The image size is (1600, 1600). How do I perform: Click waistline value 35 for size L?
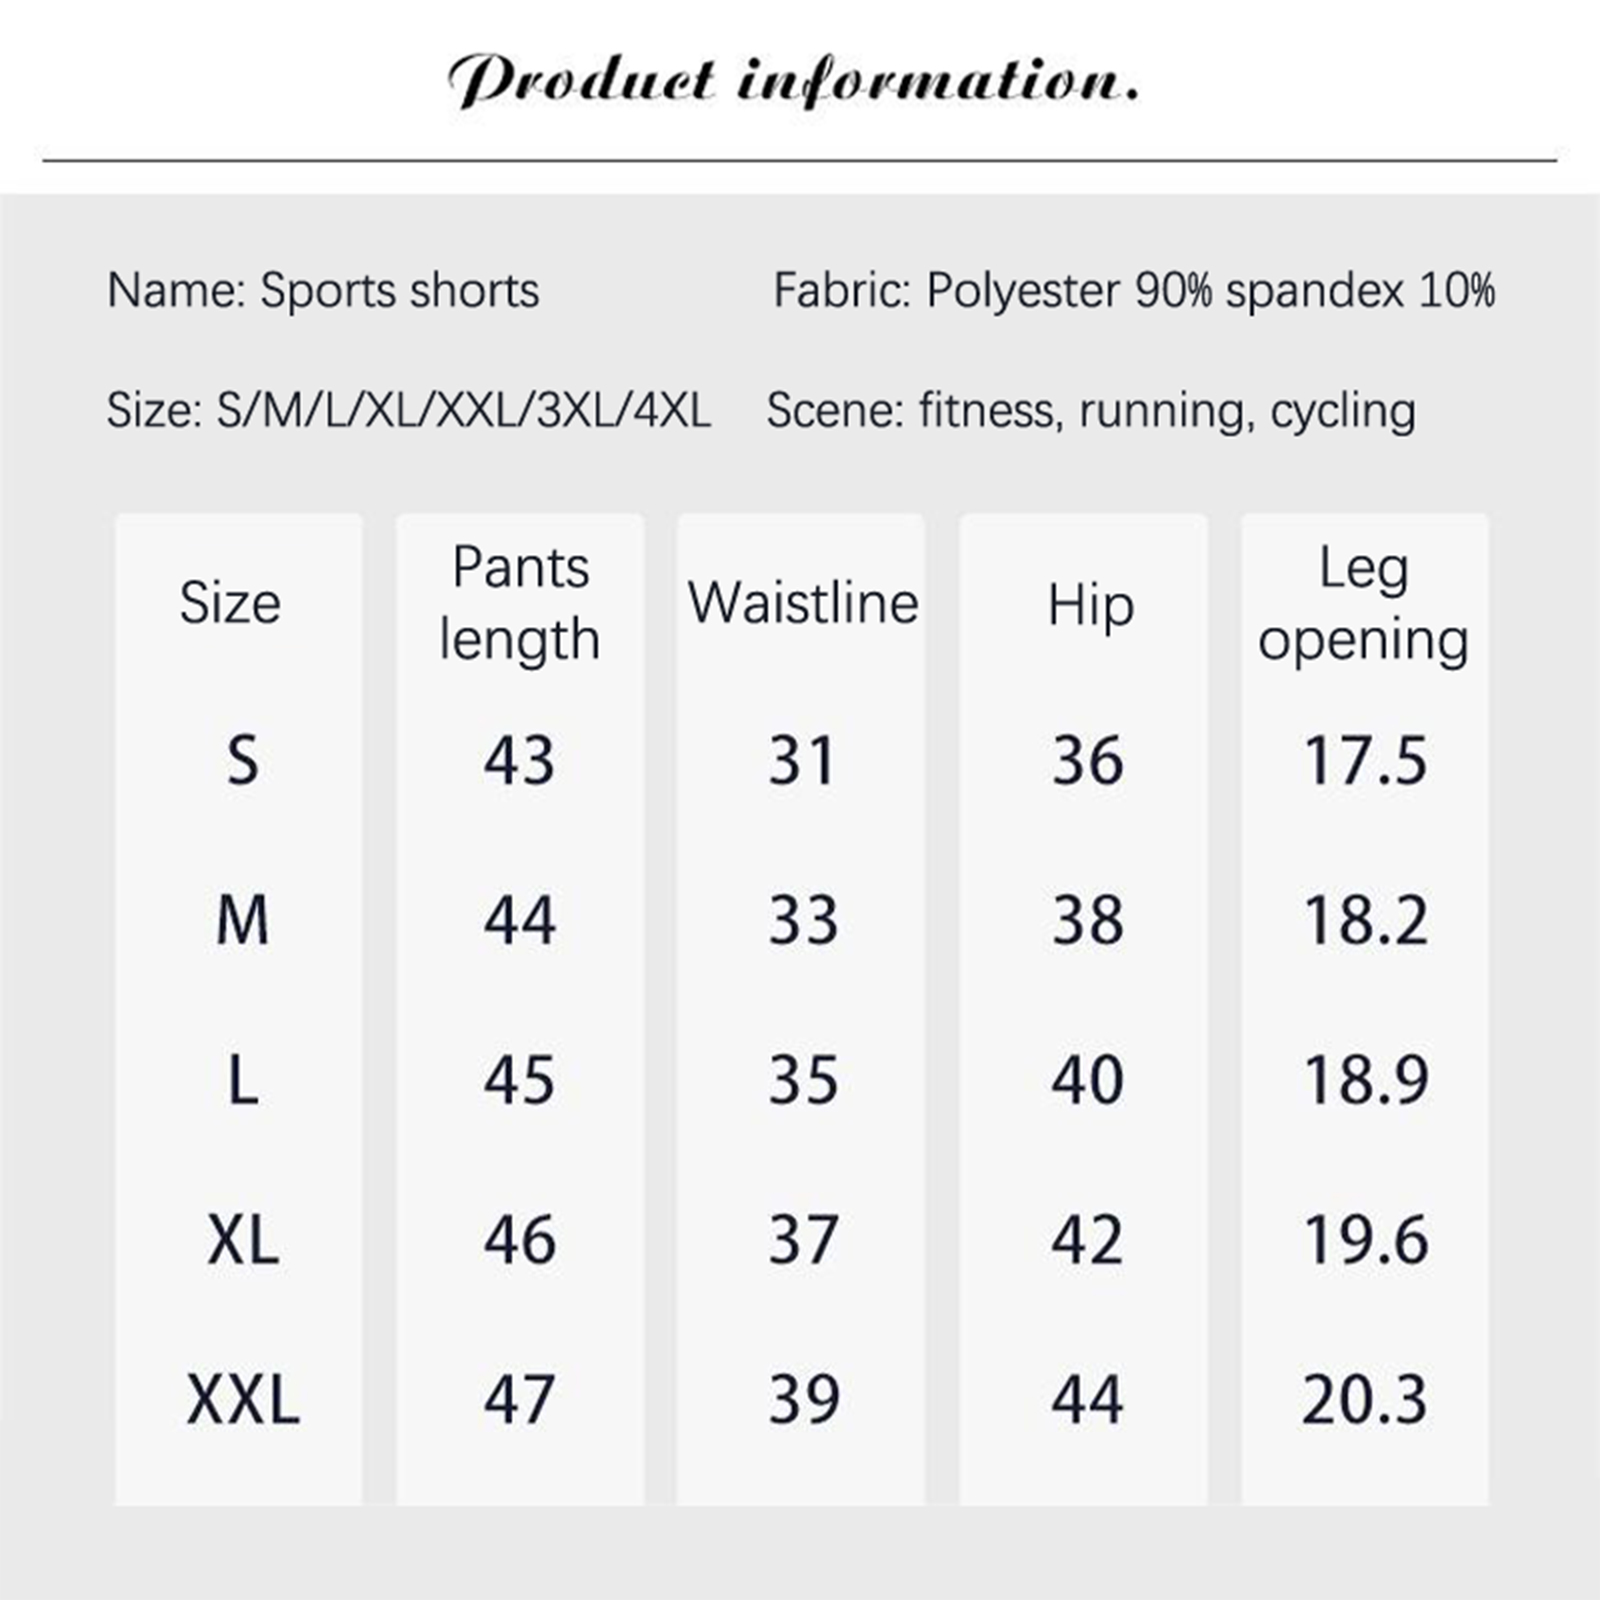coord(803,1080)
